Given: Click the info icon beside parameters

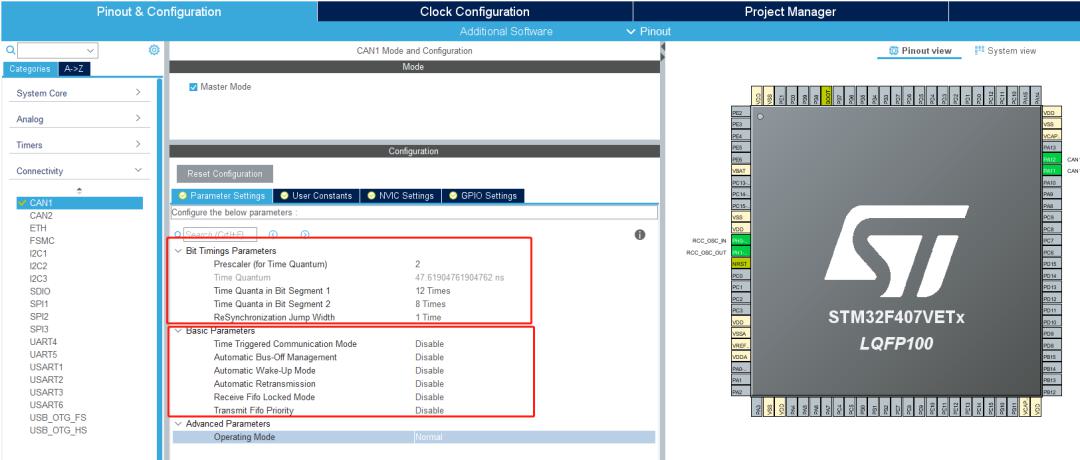Looking at the screenshot, I should (x=640, y=235).
